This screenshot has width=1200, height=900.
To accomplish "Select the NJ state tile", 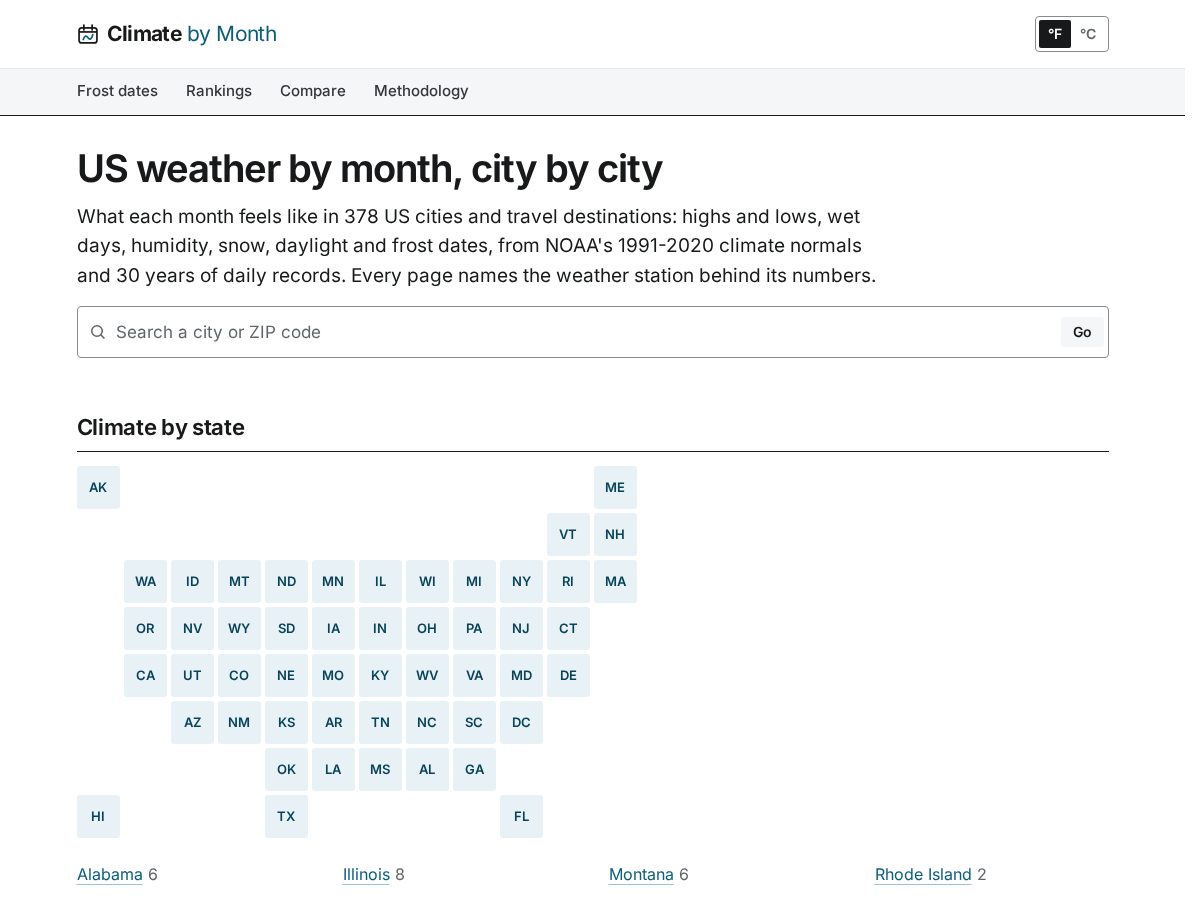I will click(521, 629).
